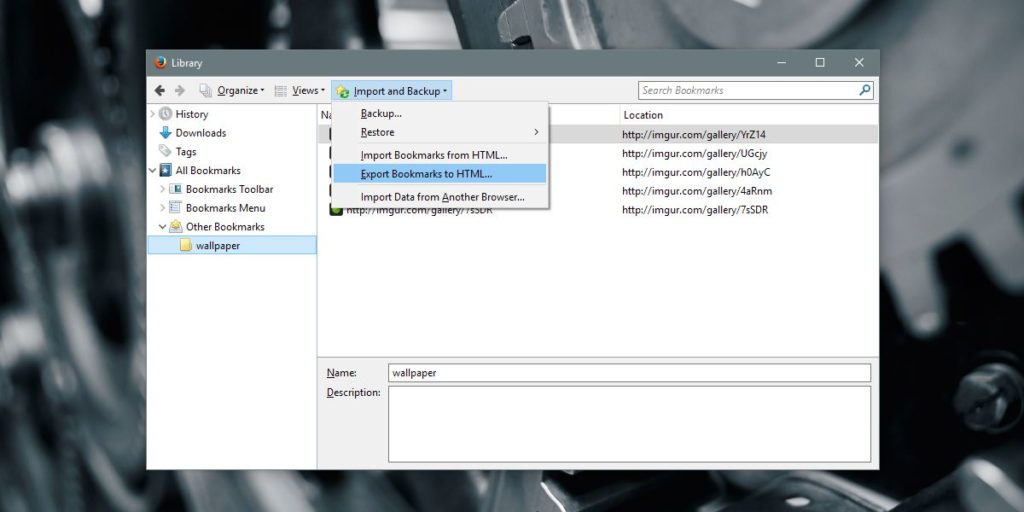Viewport: 1024px width, 512px height.
Task: Choose Import Data from Another Browser...
Action: pyautogui.click(x=440, y=197)
